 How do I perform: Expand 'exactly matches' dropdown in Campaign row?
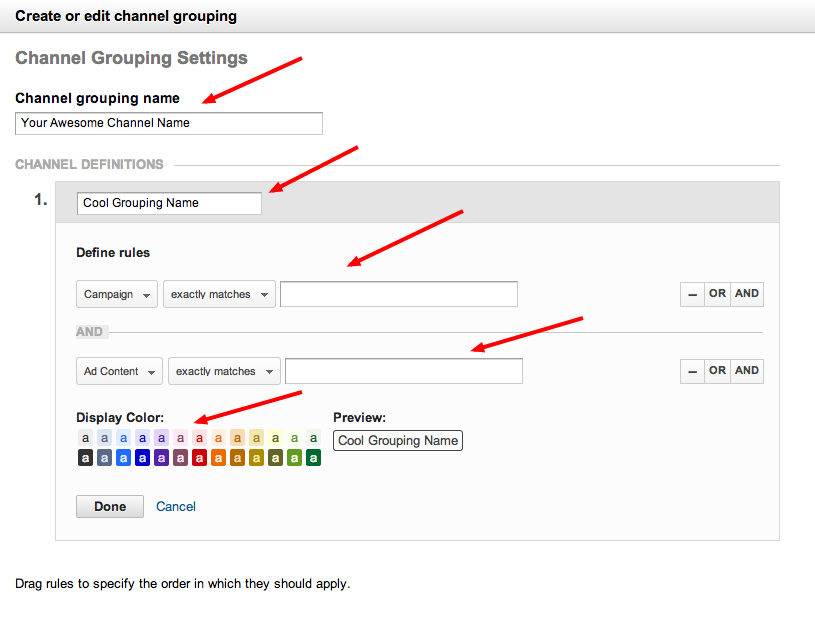pos(219,295)
